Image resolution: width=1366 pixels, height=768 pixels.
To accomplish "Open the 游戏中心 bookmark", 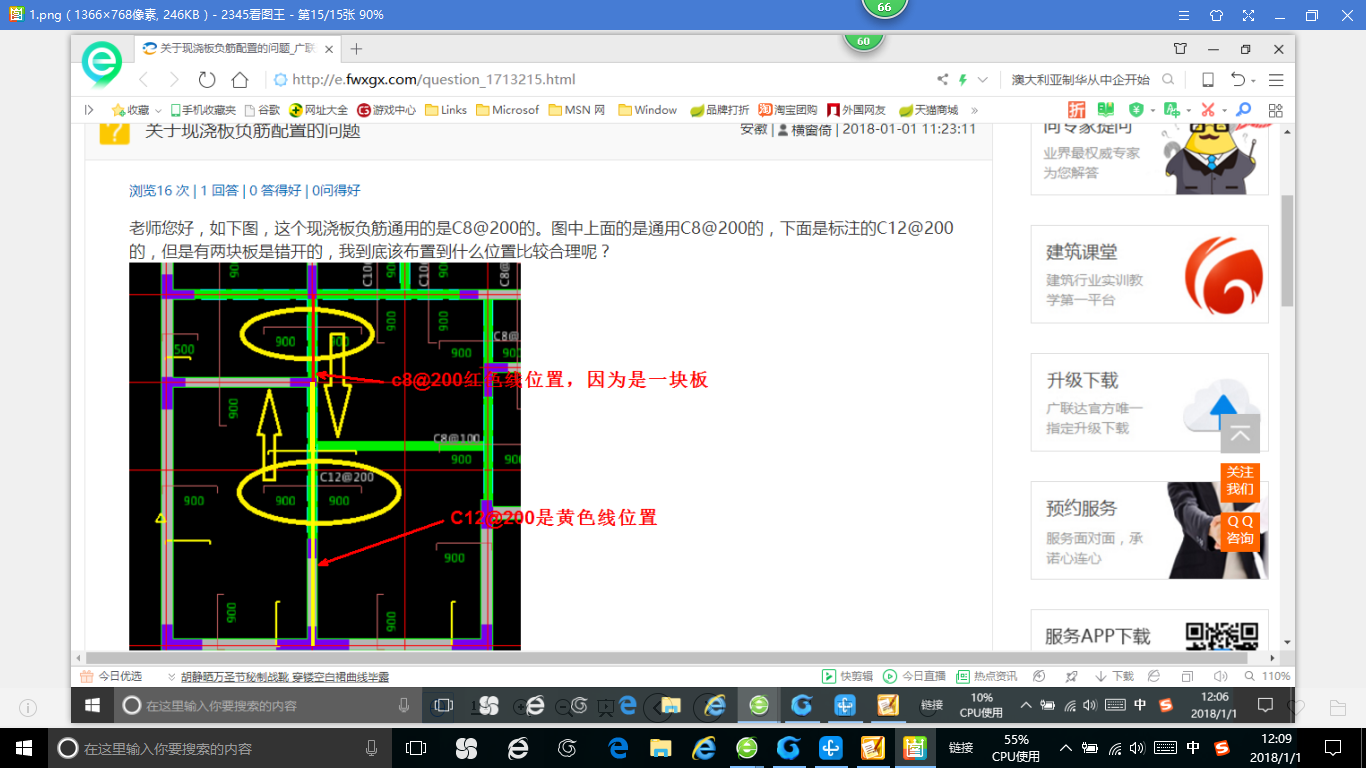I will pos(387,110).
